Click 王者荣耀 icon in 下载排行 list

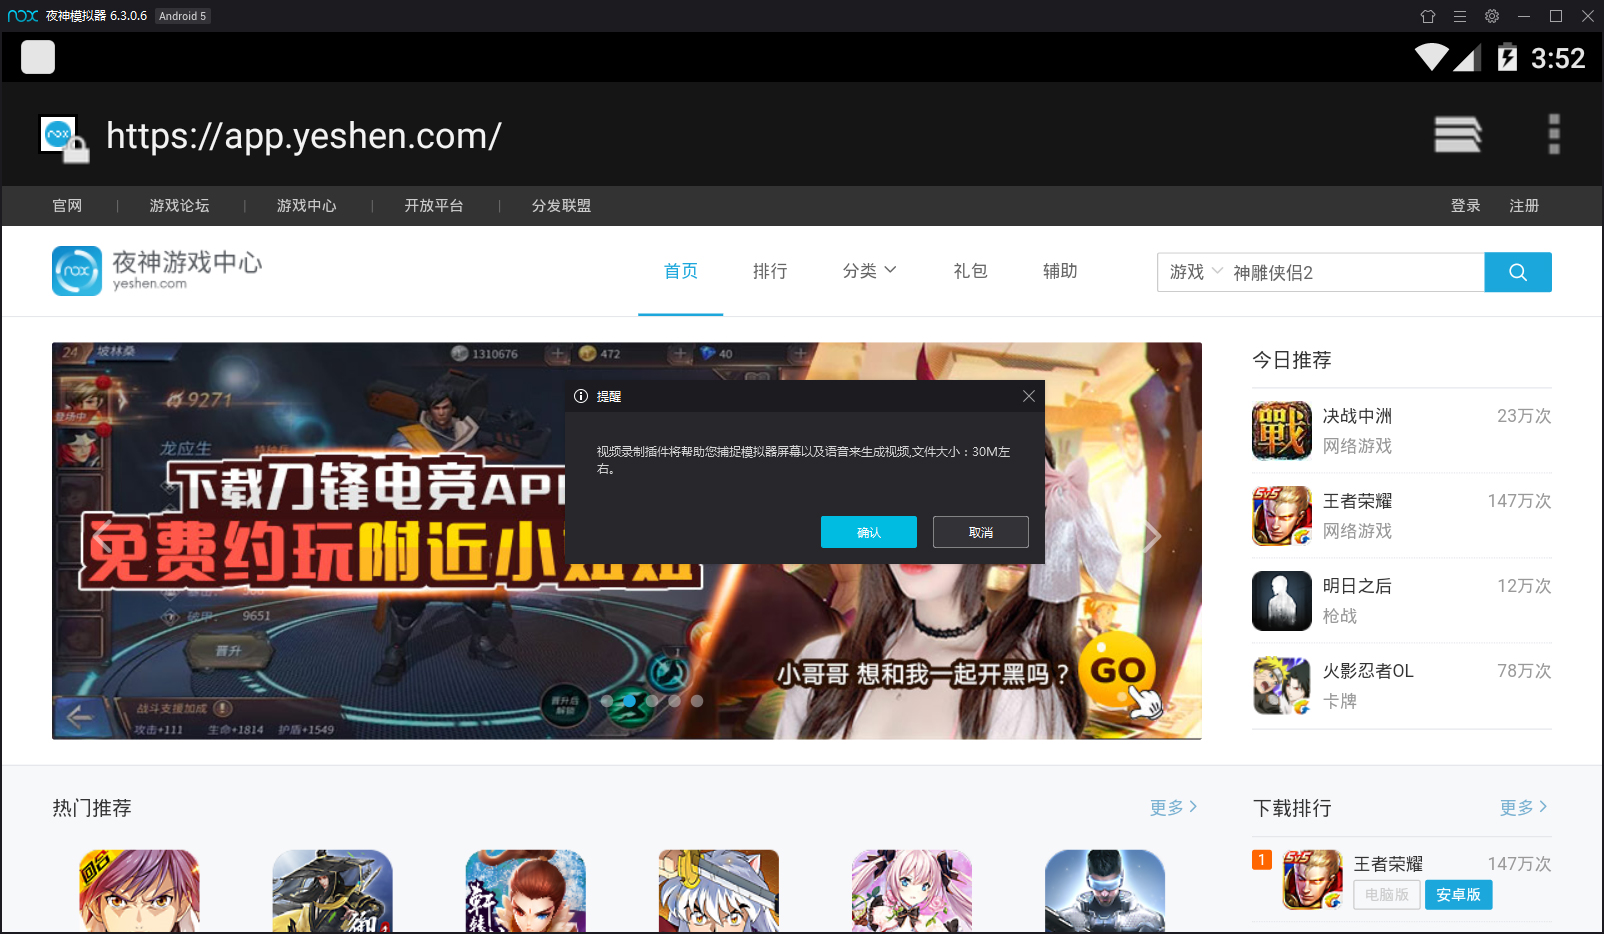coord(1313,880)
